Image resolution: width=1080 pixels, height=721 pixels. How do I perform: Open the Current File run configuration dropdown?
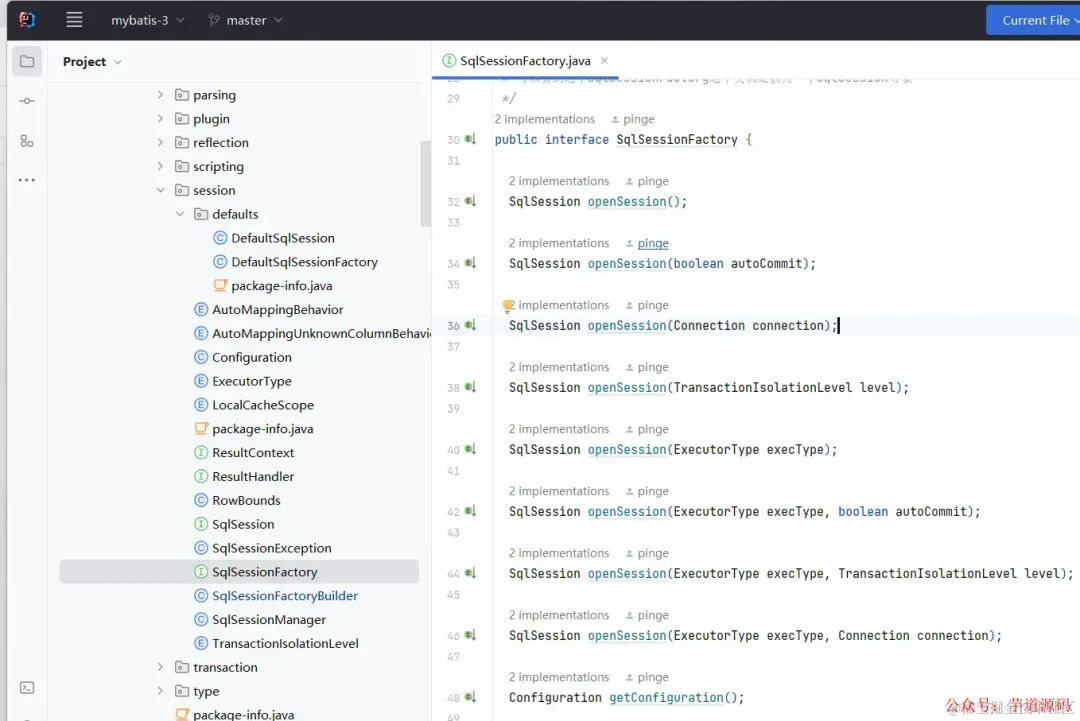click(x=1036, y=21)
